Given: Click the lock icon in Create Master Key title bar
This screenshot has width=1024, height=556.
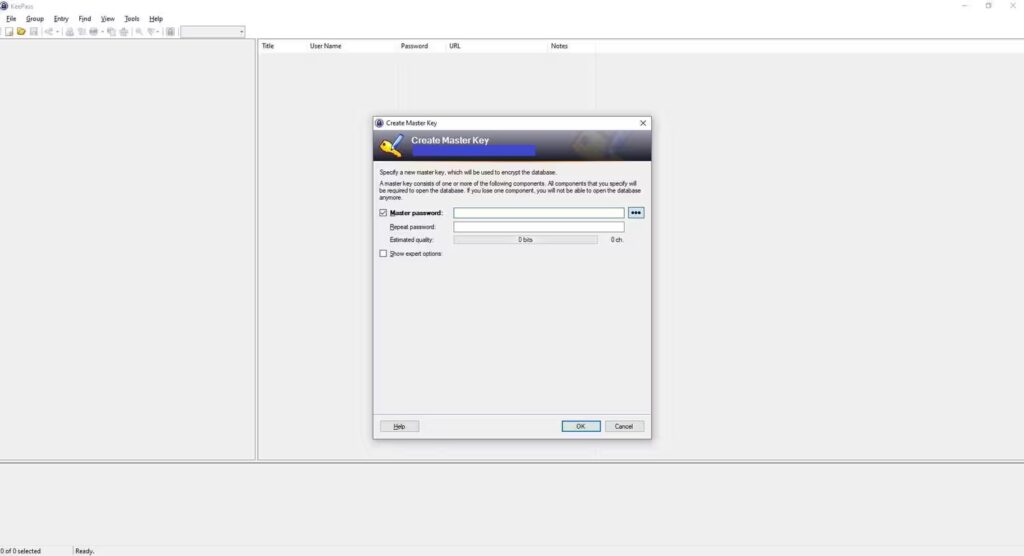Looking at the screenshot, I should (379, 123).
